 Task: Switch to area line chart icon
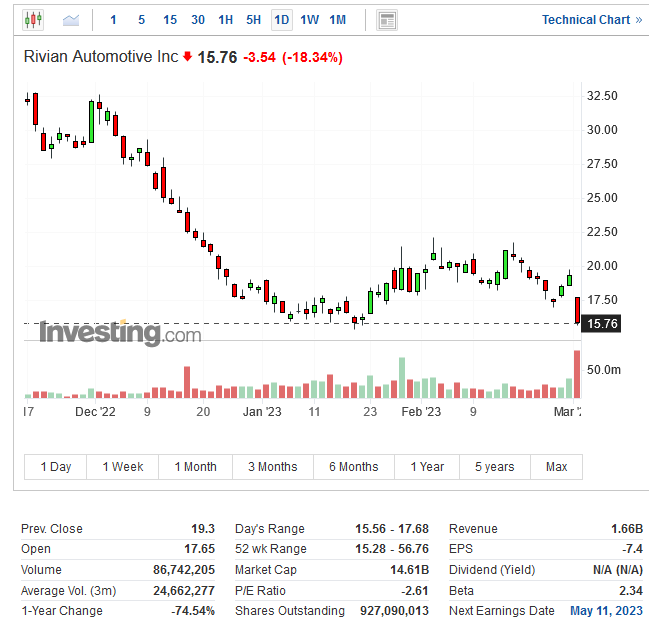[71, 20]
